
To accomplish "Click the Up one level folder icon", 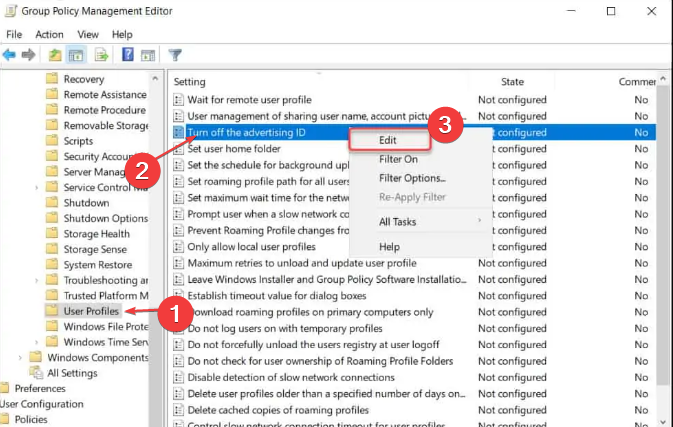I will 55,55.
